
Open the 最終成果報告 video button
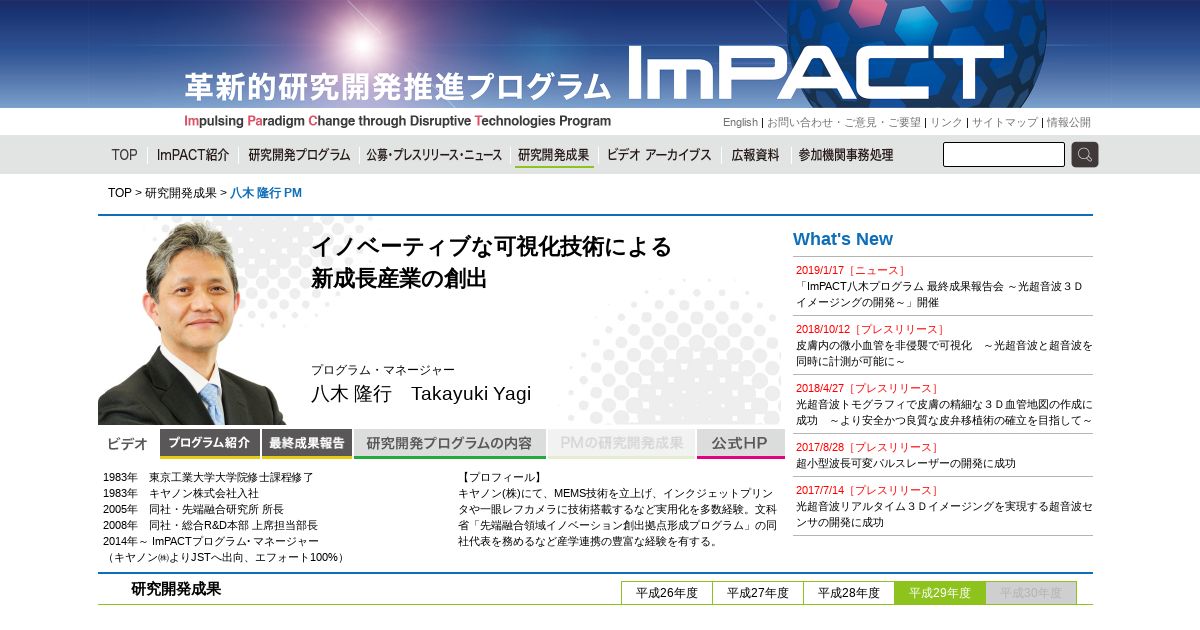307,443
